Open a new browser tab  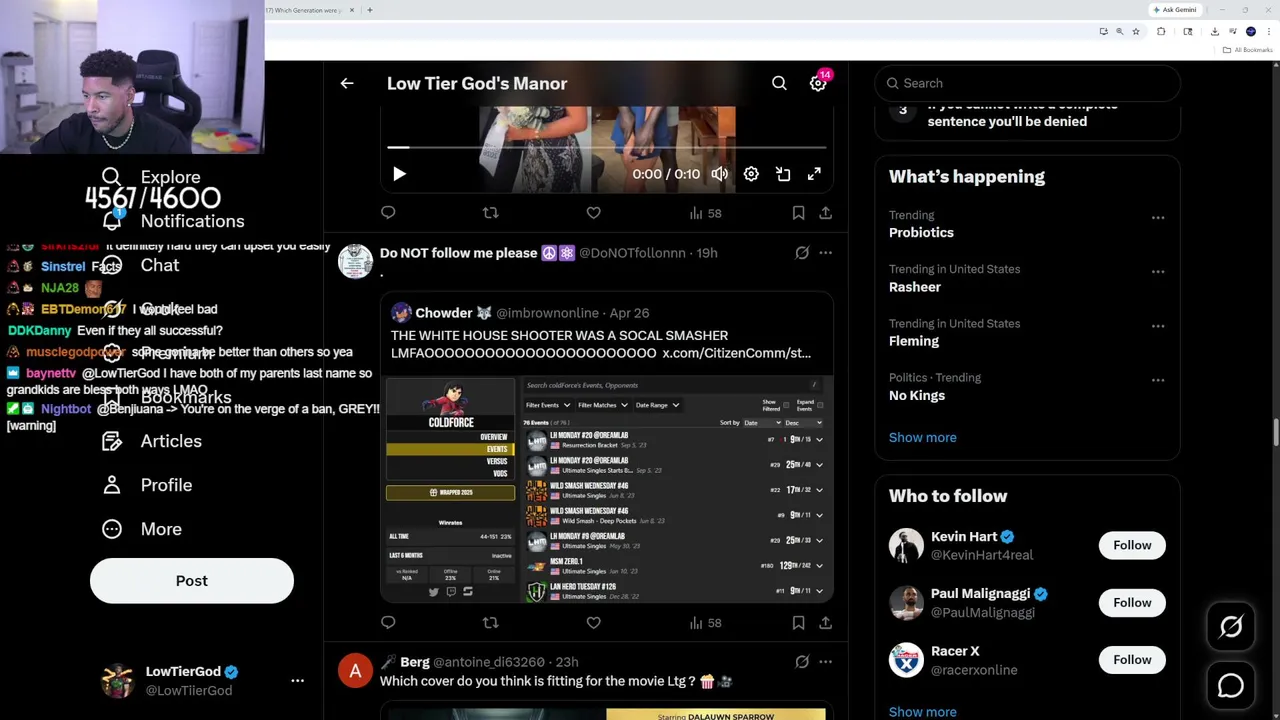coord(370,10)
